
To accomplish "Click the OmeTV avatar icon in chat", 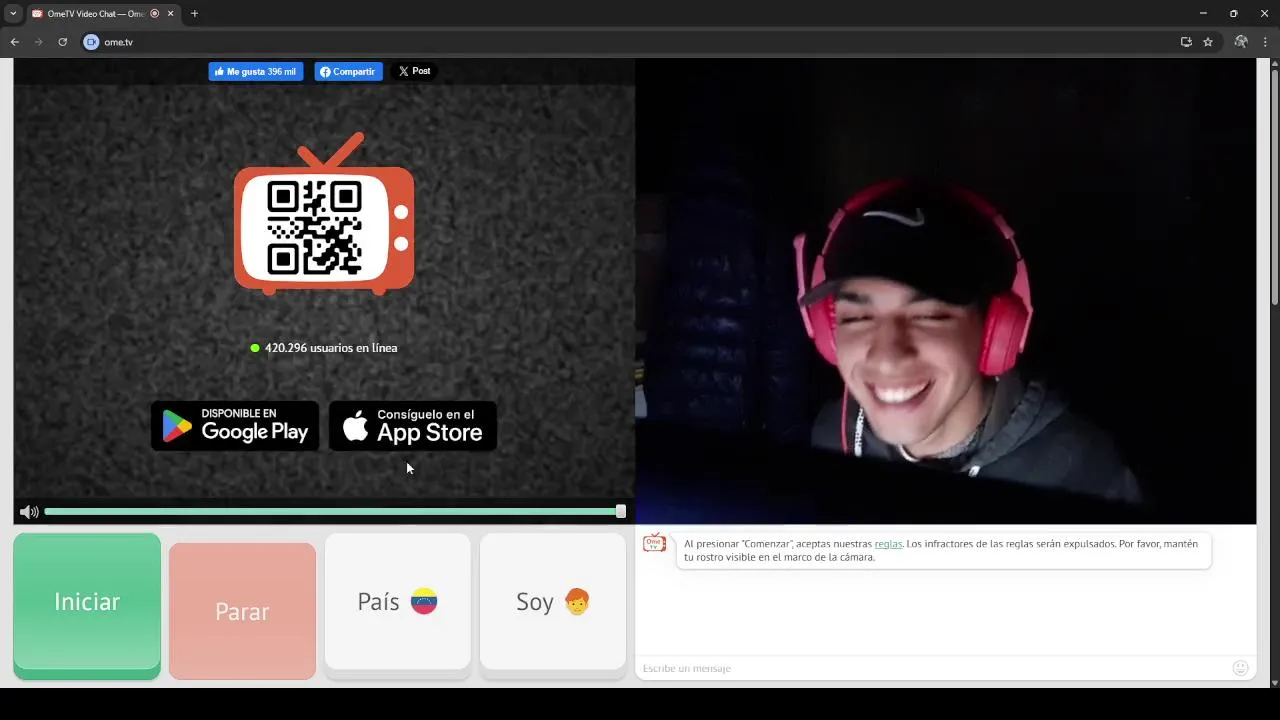I will click(x=655, y=543).
